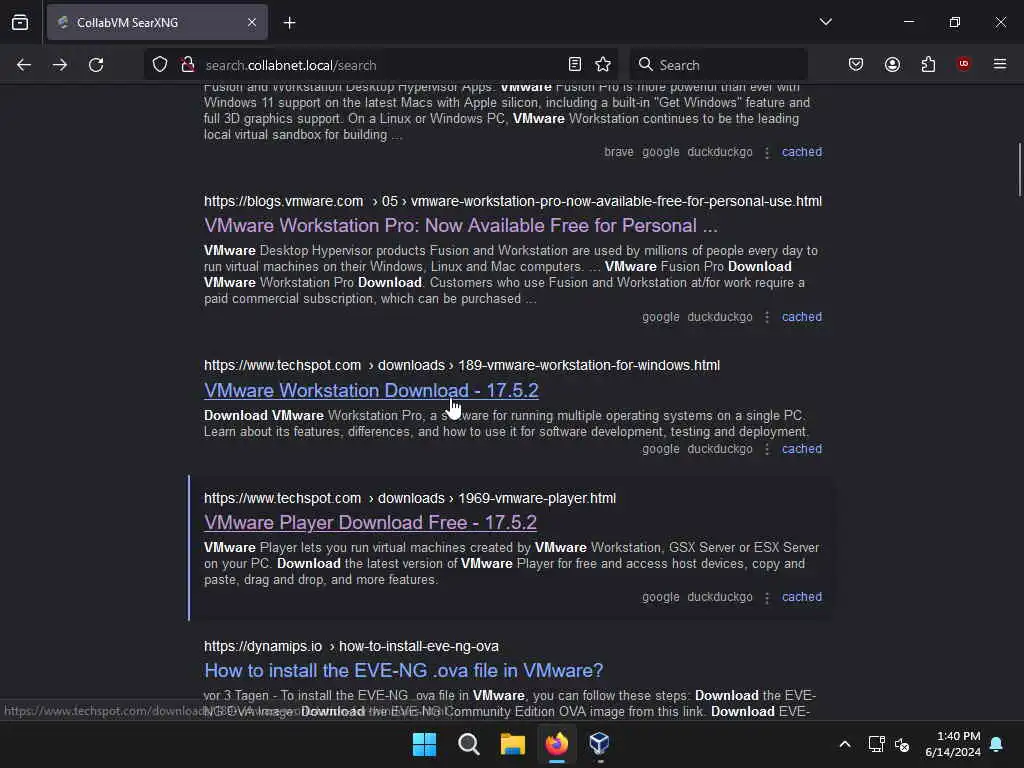Screen dimensions: 1024x768
Task: Click Firefox taskbar icon
Action: pyautogui.click(x=556, y=743)
